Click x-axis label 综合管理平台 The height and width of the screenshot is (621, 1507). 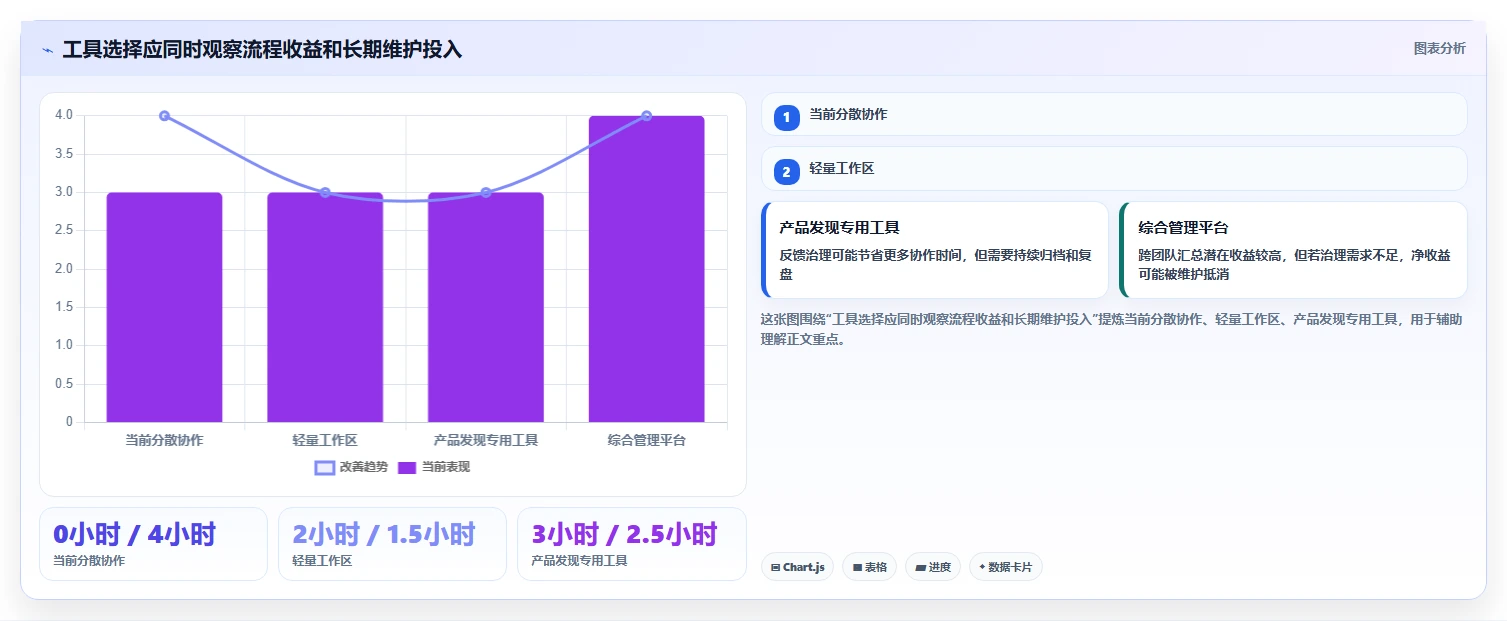[647, 440]
